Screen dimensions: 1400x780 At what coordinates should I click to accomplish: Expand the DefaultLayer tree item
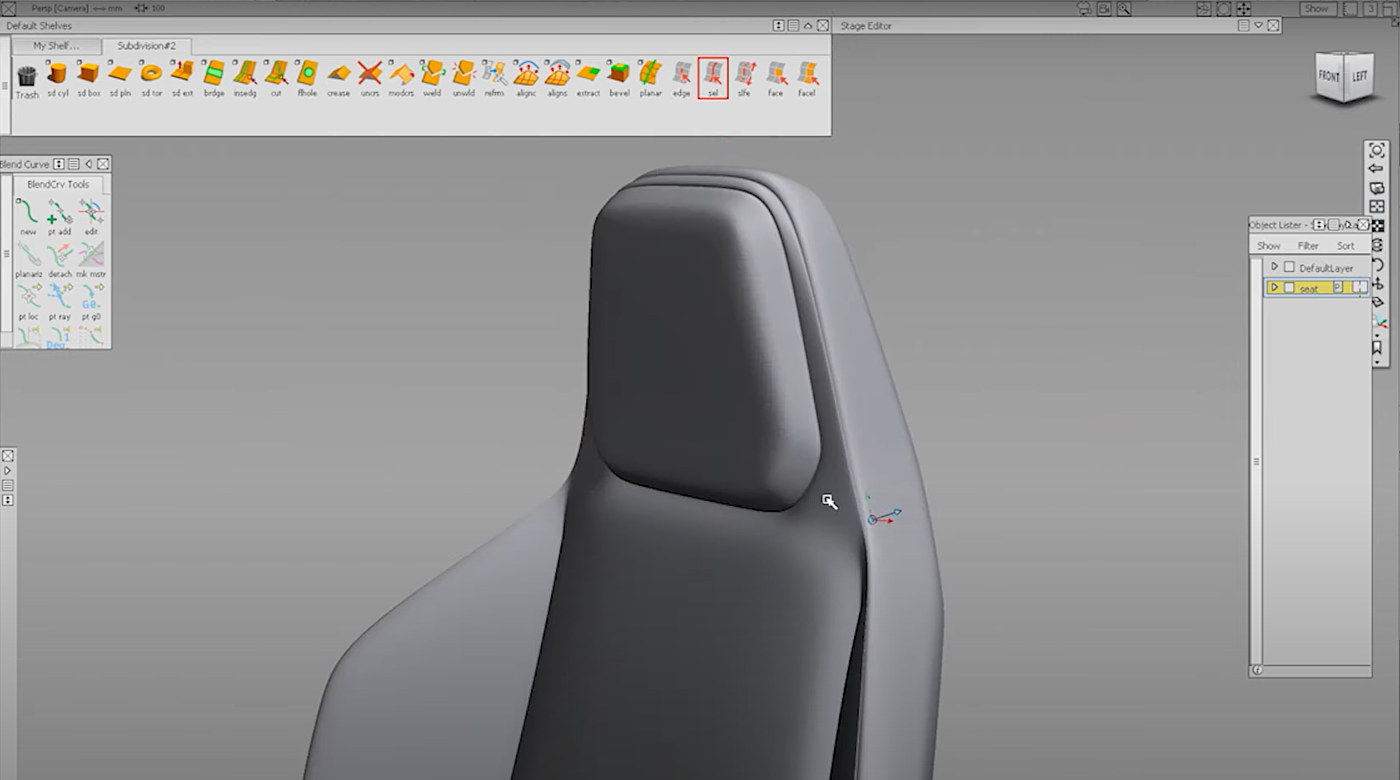coord(1274,267)
